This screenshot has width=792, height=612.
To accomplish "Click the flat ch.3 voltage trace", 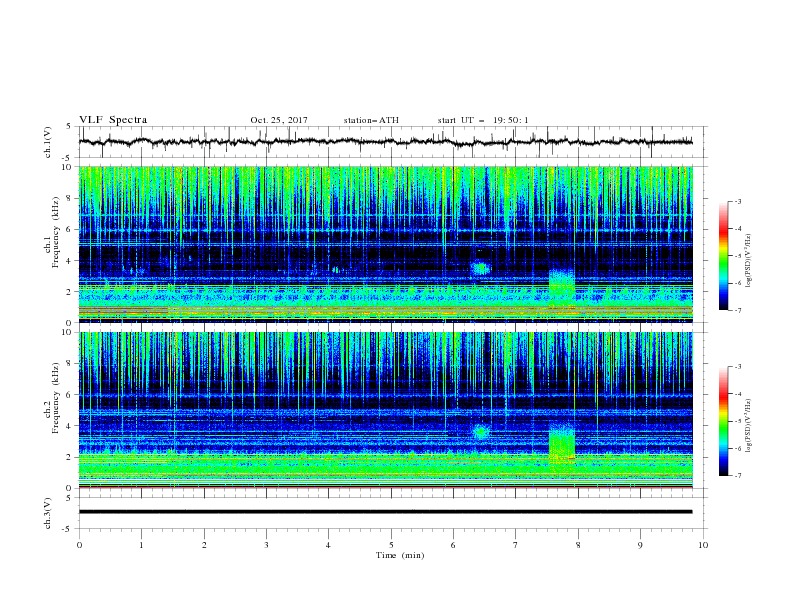I will click(x=385, y=512).
